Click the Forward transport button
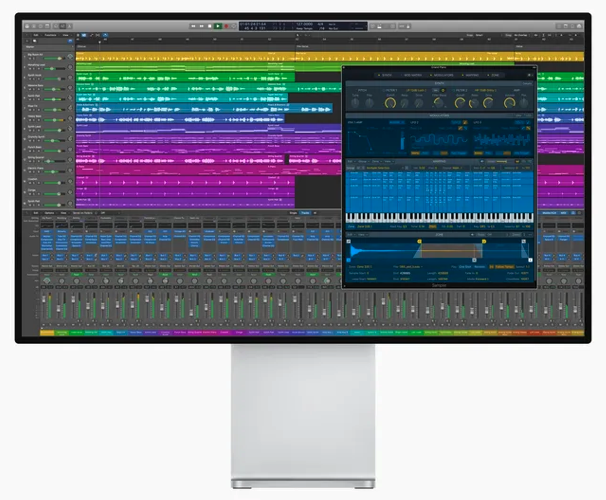The width and height of the screenshot is (606, 500). (201, 26)
